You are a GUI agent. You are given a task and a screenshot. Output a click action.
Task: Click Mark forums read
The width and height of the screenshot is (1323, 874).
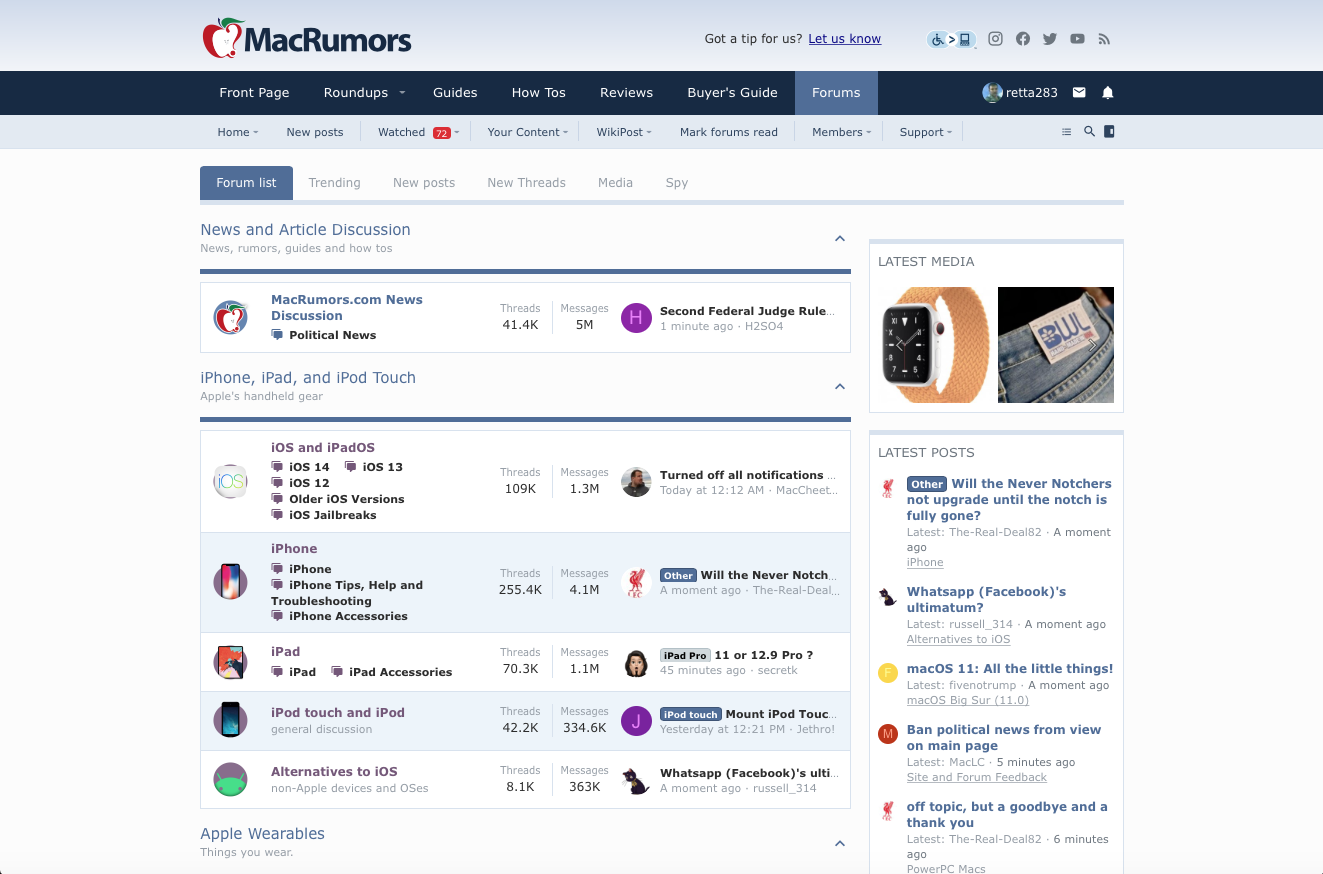point(729,132)
